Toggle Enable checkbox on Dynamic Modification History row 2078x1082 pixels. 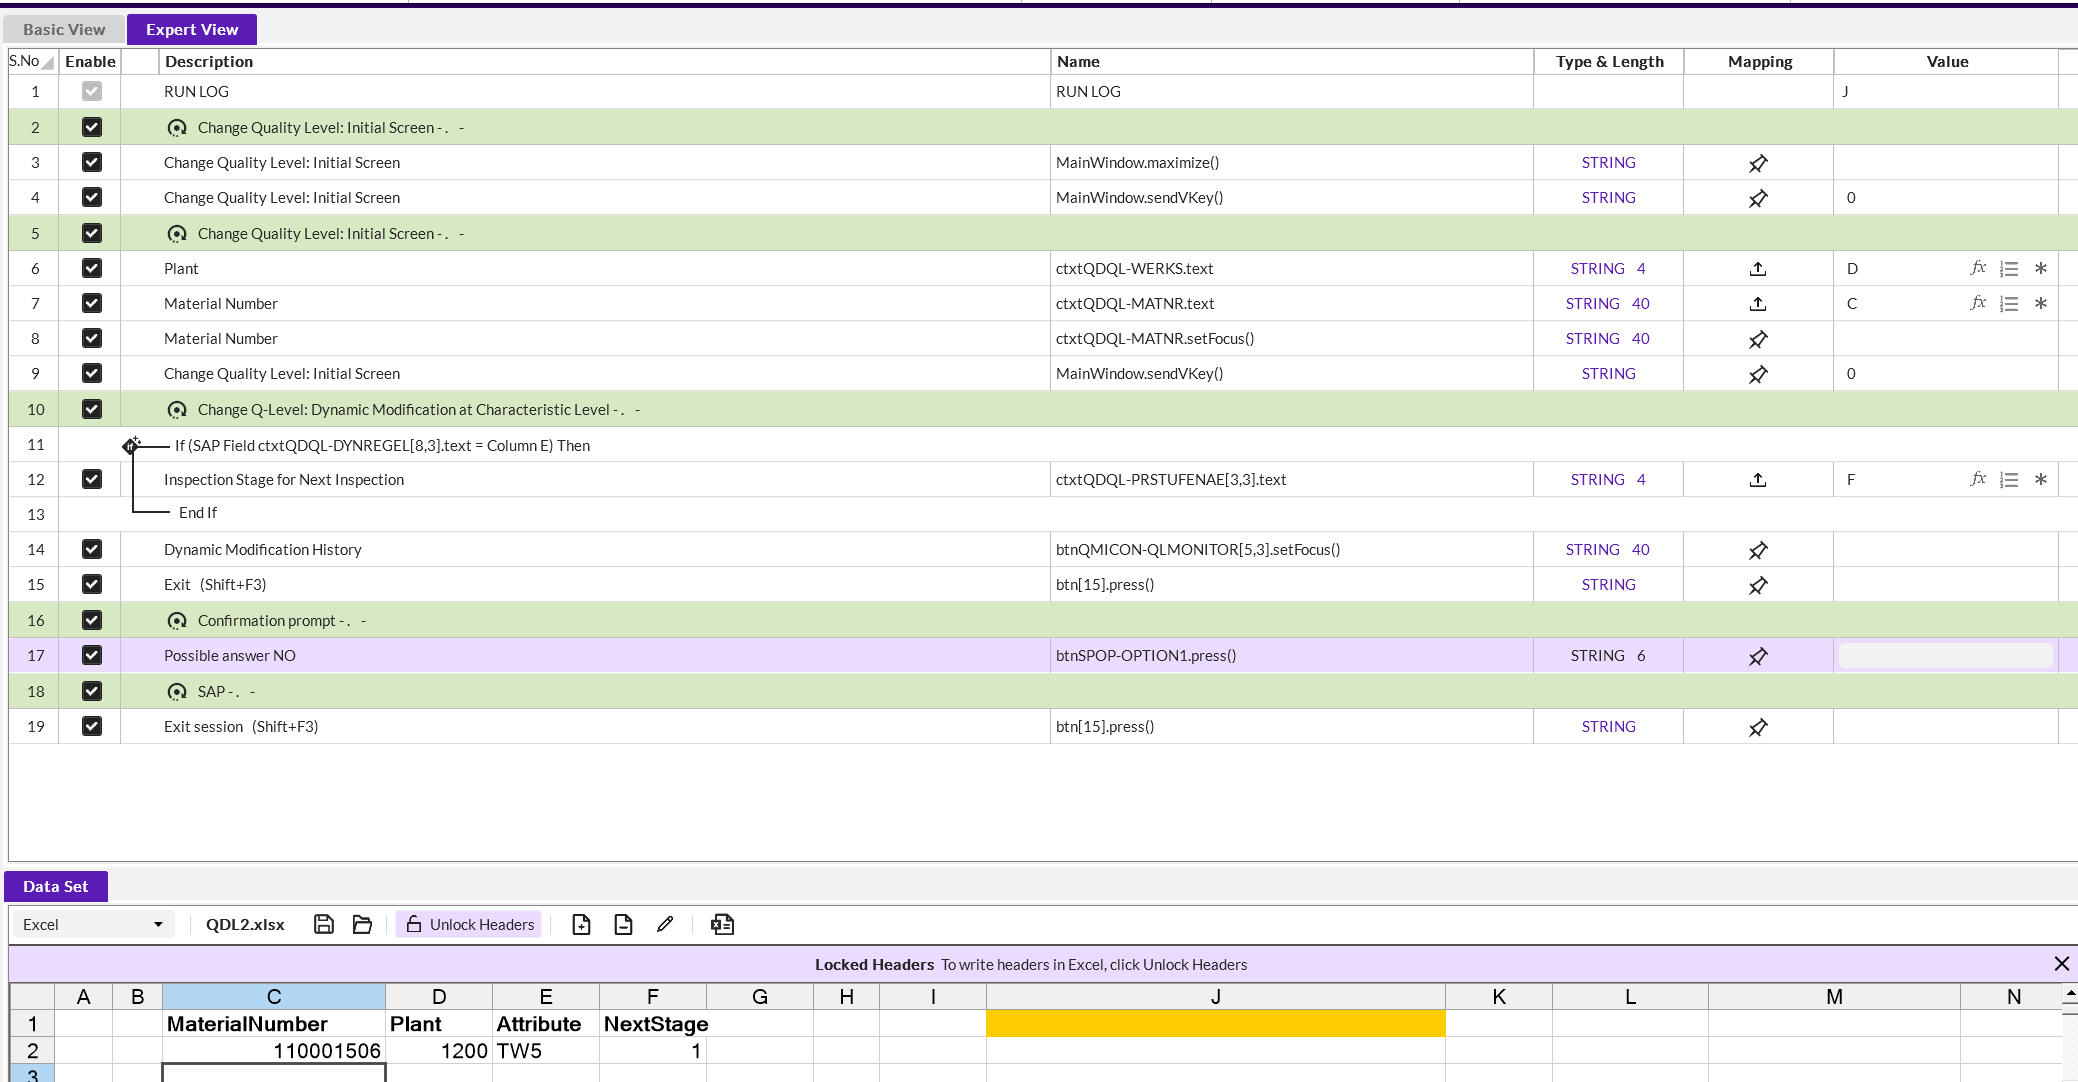pos(91,549)
